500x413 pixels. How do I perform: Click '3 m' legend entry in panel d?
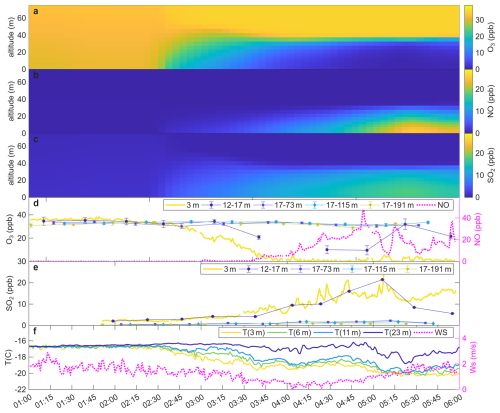click(x=183, y=205)
